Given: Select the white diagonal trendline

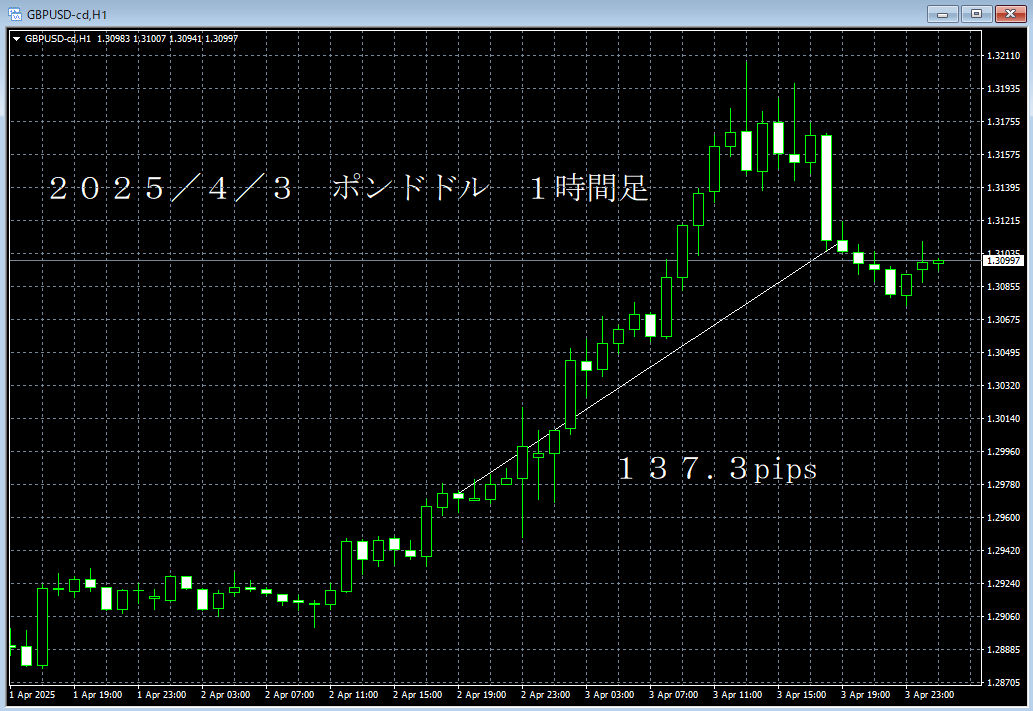Looking at the screenshot, I should click(x=649, y=369).
